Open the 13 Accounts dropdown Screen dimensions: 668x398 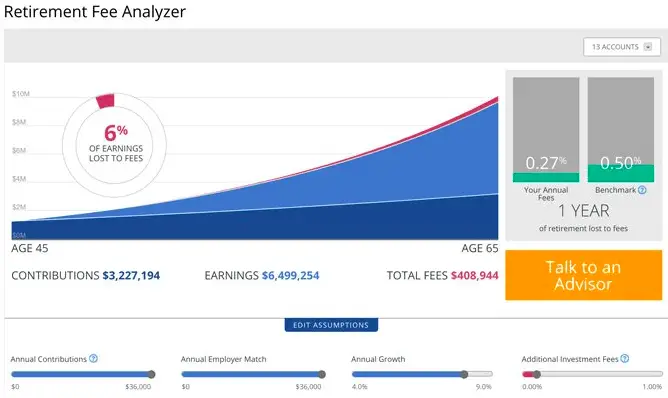(622, 47)
